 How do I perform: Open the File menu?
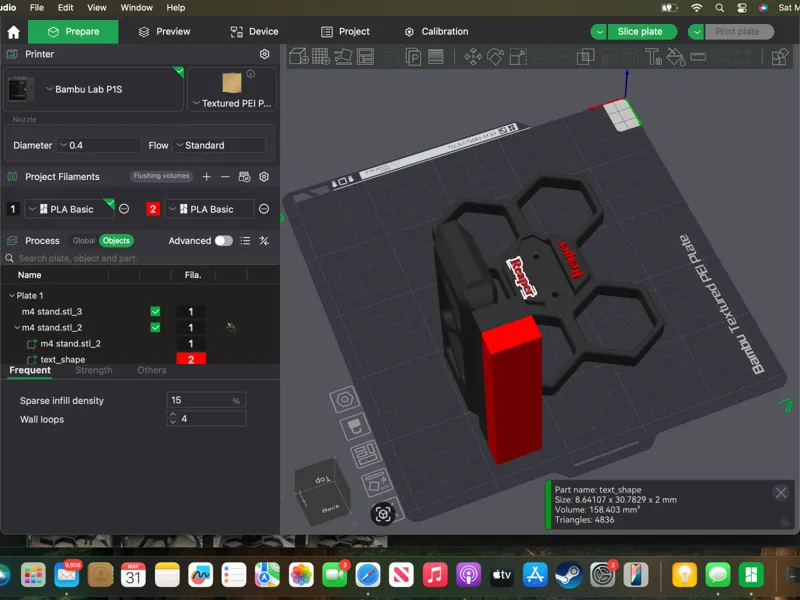point(37,8)
